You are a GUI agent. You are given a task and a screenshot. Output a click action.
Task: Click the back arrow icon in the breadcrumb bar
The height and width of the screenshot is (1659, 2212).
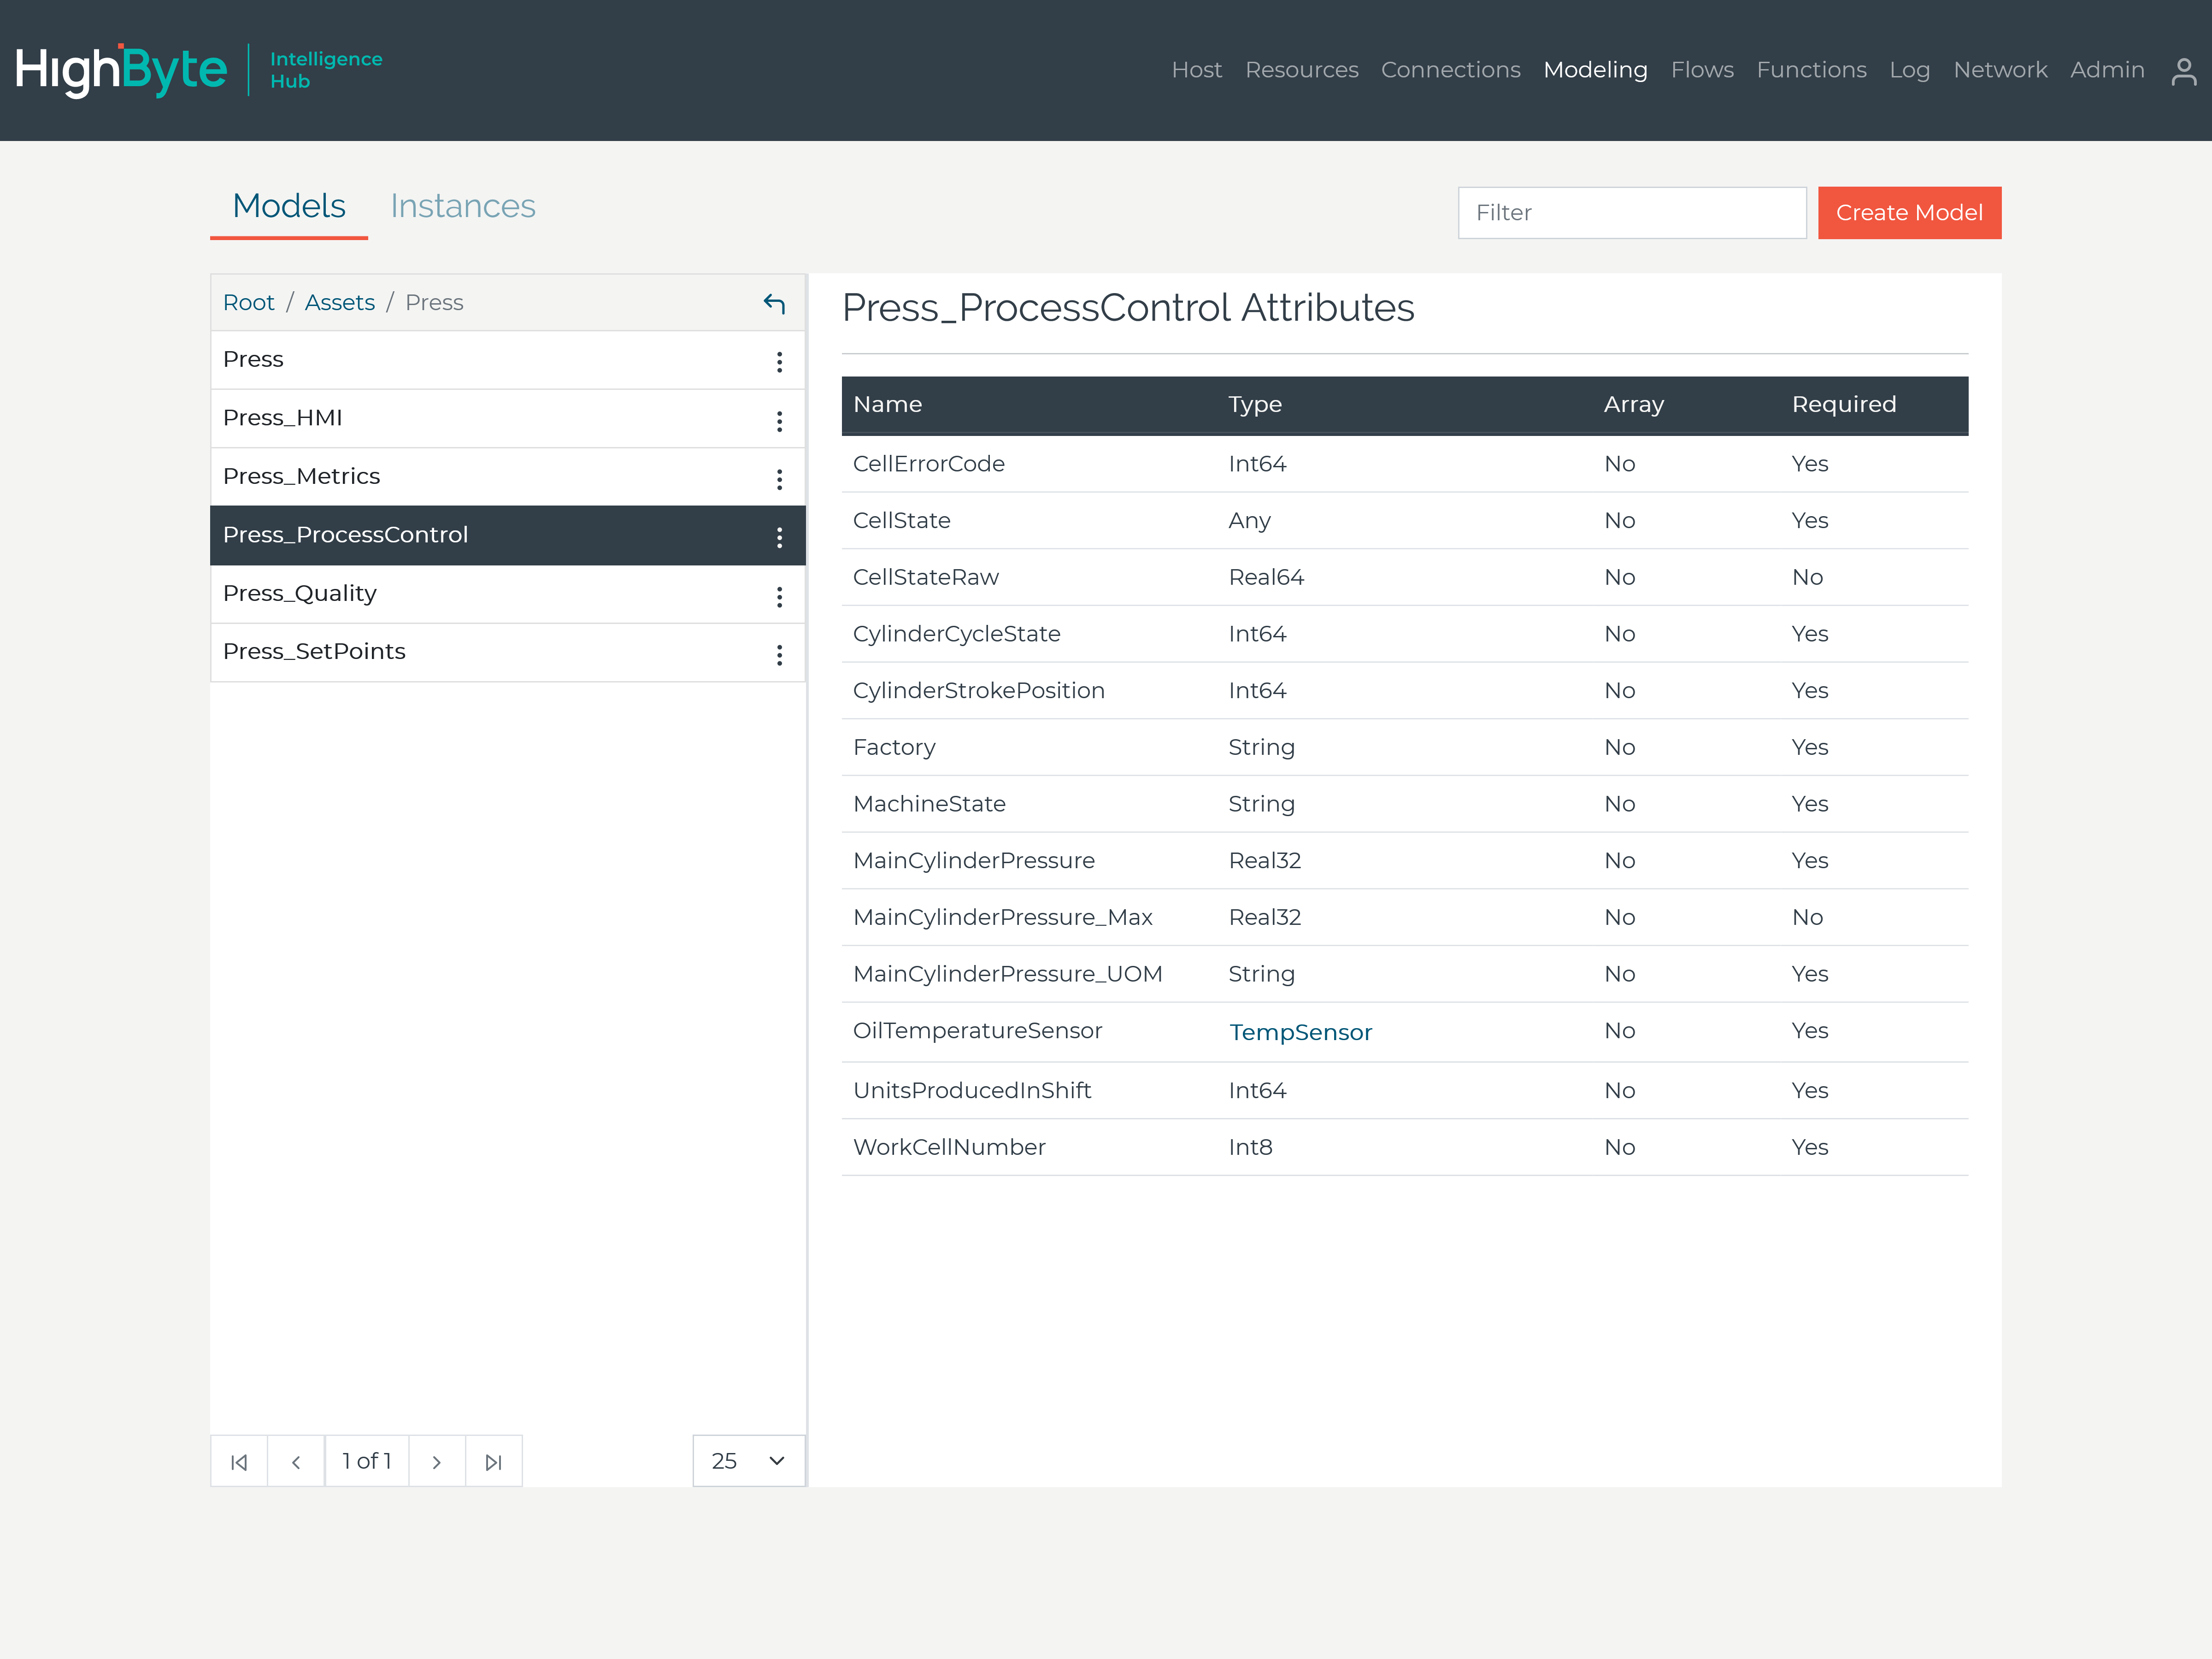[774, 303]
